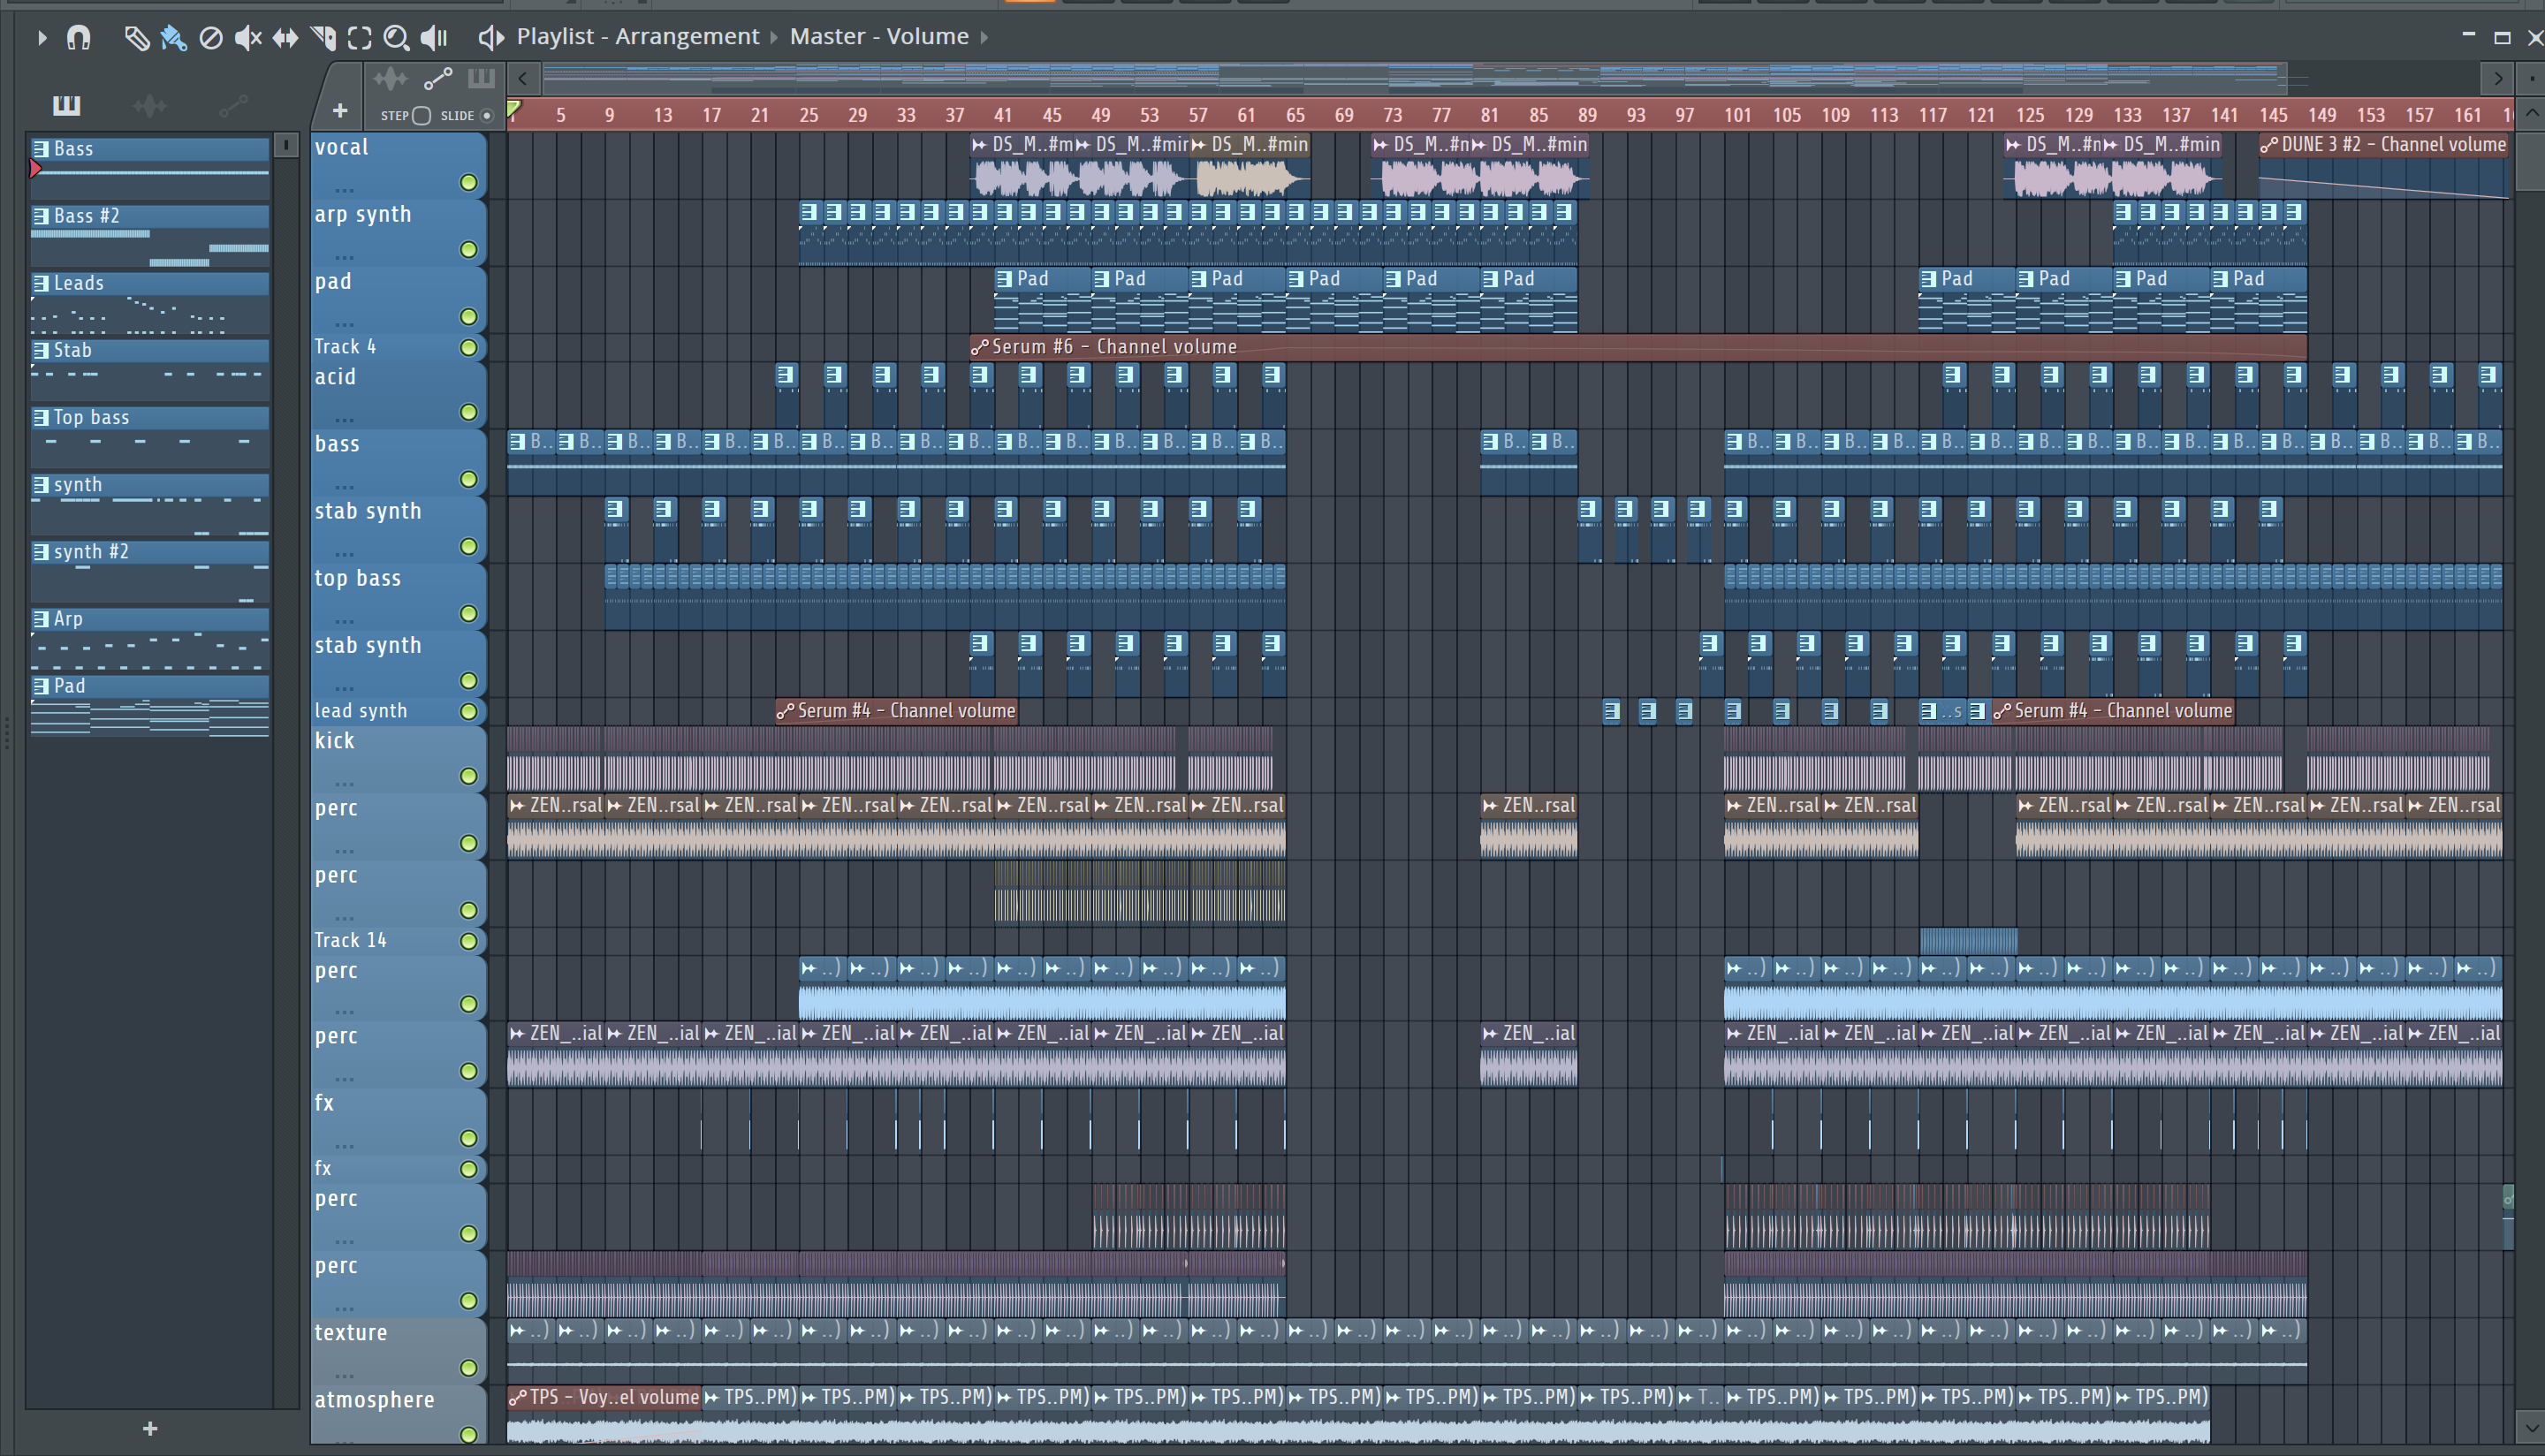Expand arrow after Master - Volume

984,38
